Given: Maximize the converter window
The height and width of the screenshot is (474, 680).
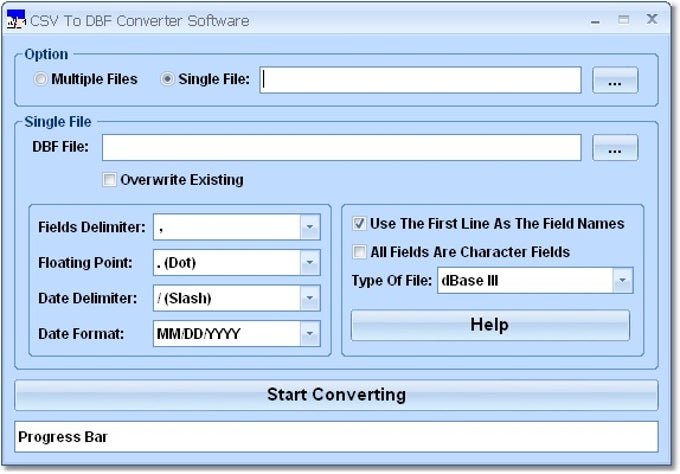Looking at the screenshot, I should pos(624,19).
